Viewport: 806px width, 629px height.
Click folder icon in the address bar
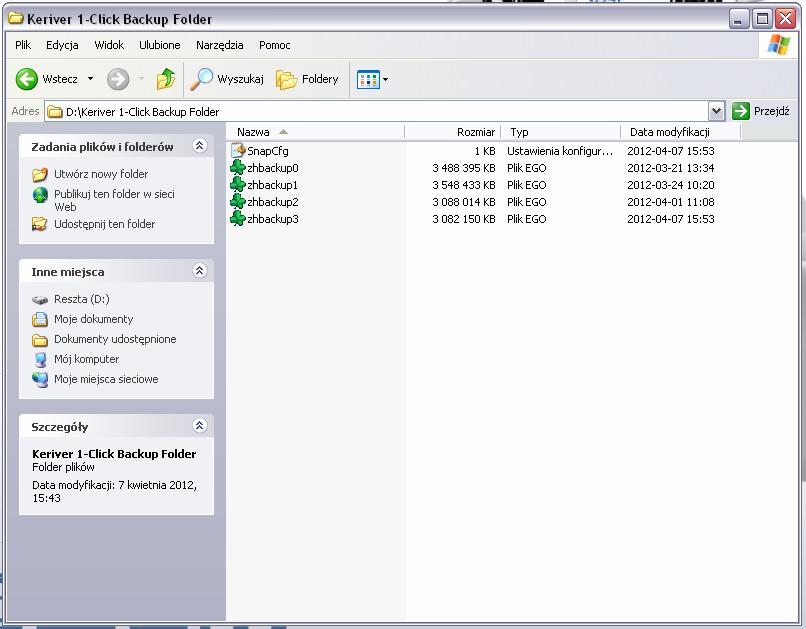click(x=54, y=112)
